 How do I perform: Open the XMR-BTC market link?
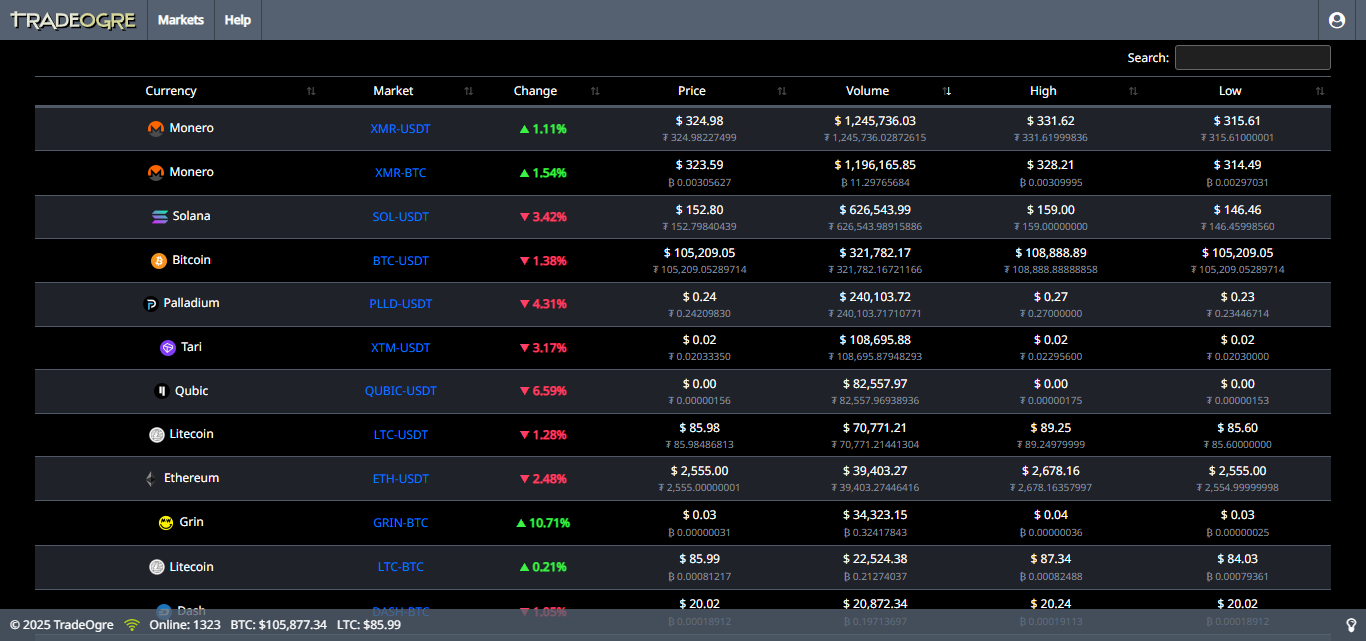coord(401,173)
